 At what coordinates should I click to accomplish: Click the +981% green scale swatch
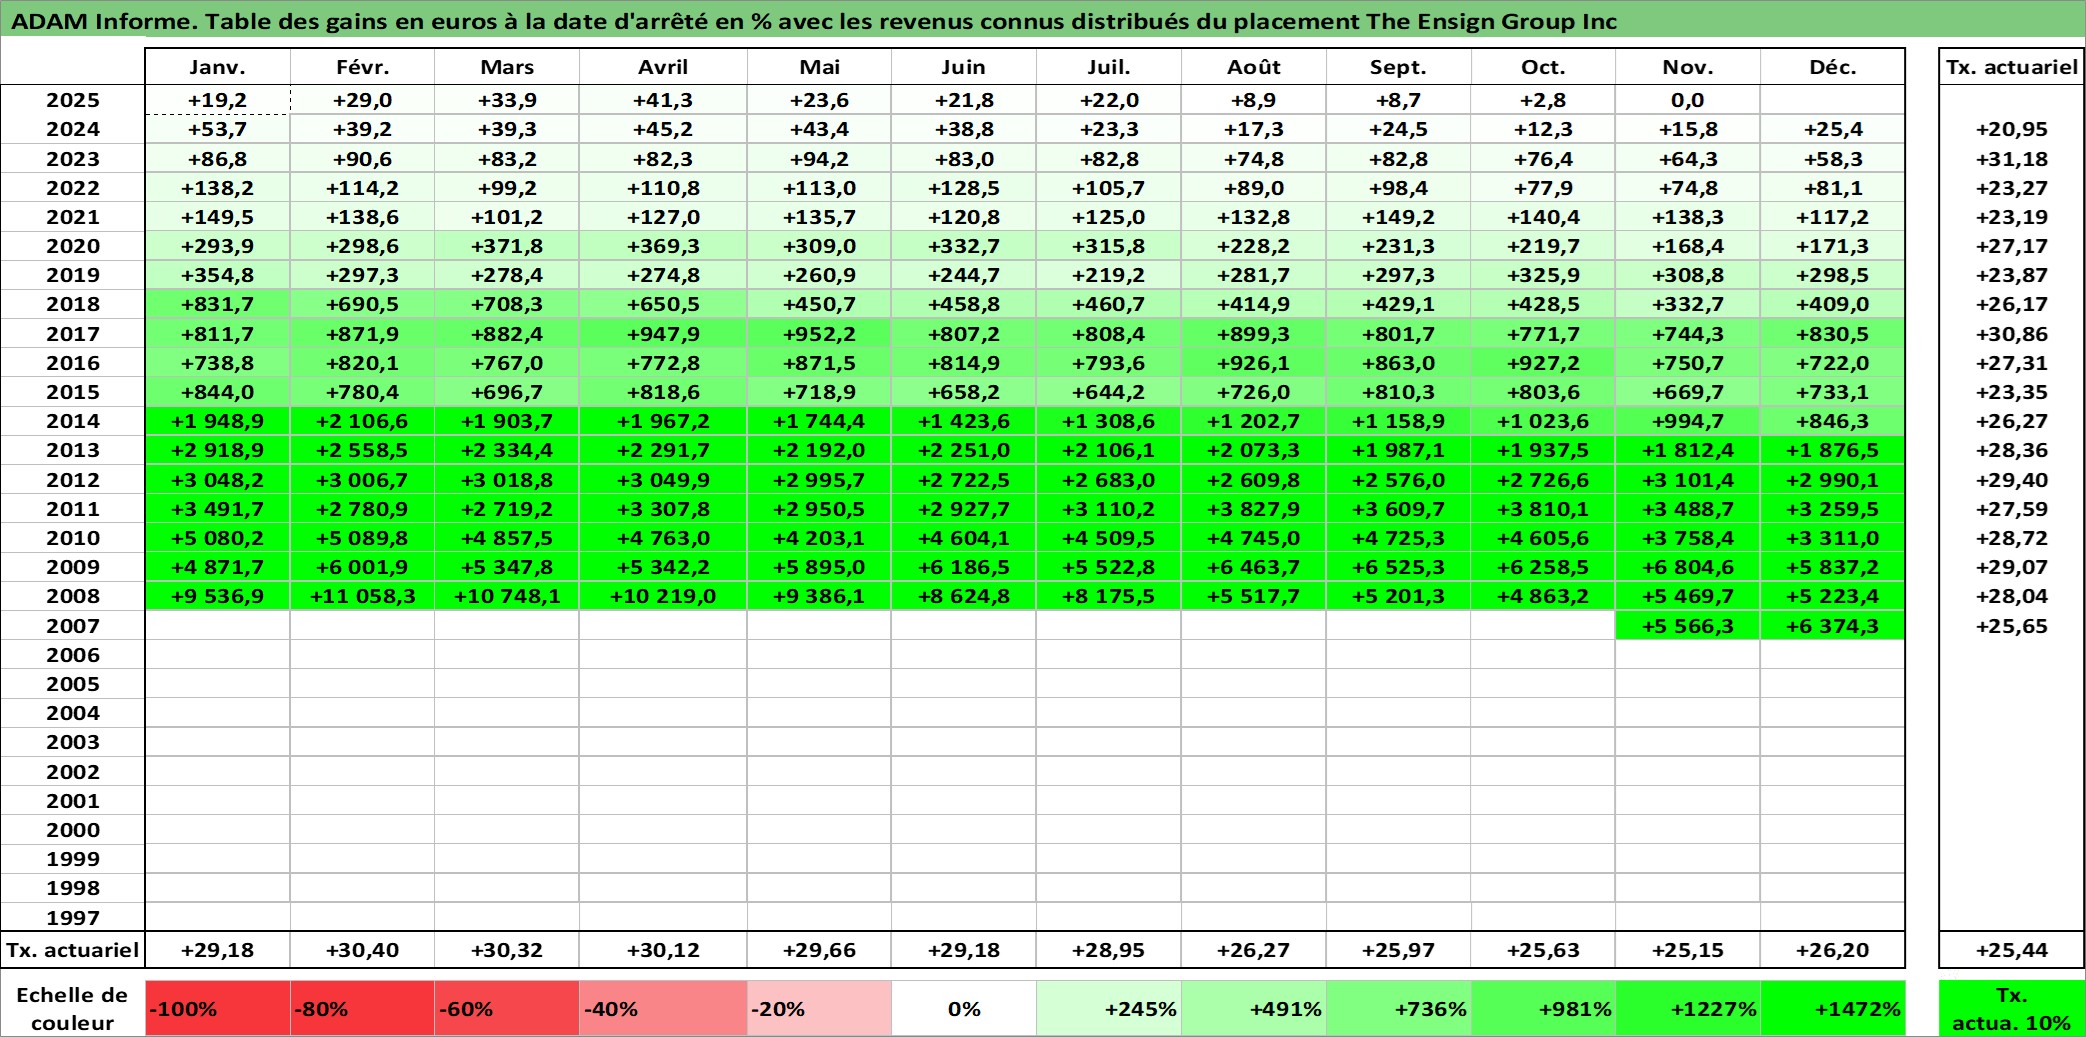pos(1543,1008)
